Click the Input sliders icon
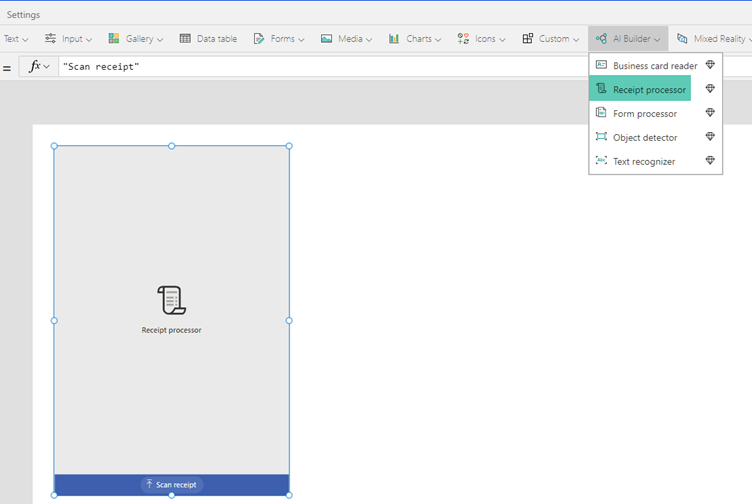Viewport: 752px width, 504px height. [50, 38]
